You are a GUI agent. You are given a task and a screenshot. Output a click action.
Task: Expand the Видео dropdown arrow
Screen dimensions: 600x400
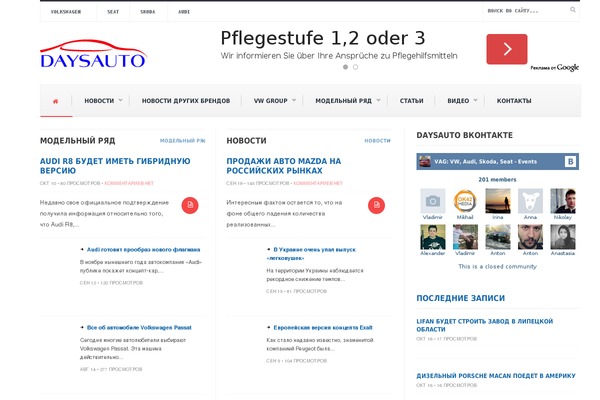point(475,100)
